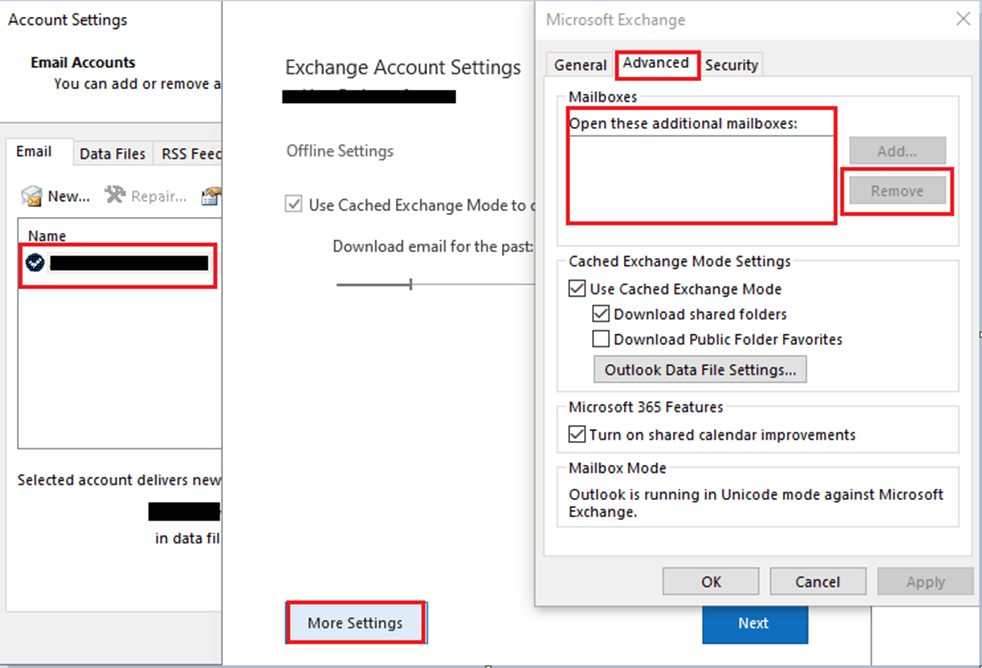Enable Download Public Folder Favorites
Screen dimensions: 982x668
click(x=601, y=339)
